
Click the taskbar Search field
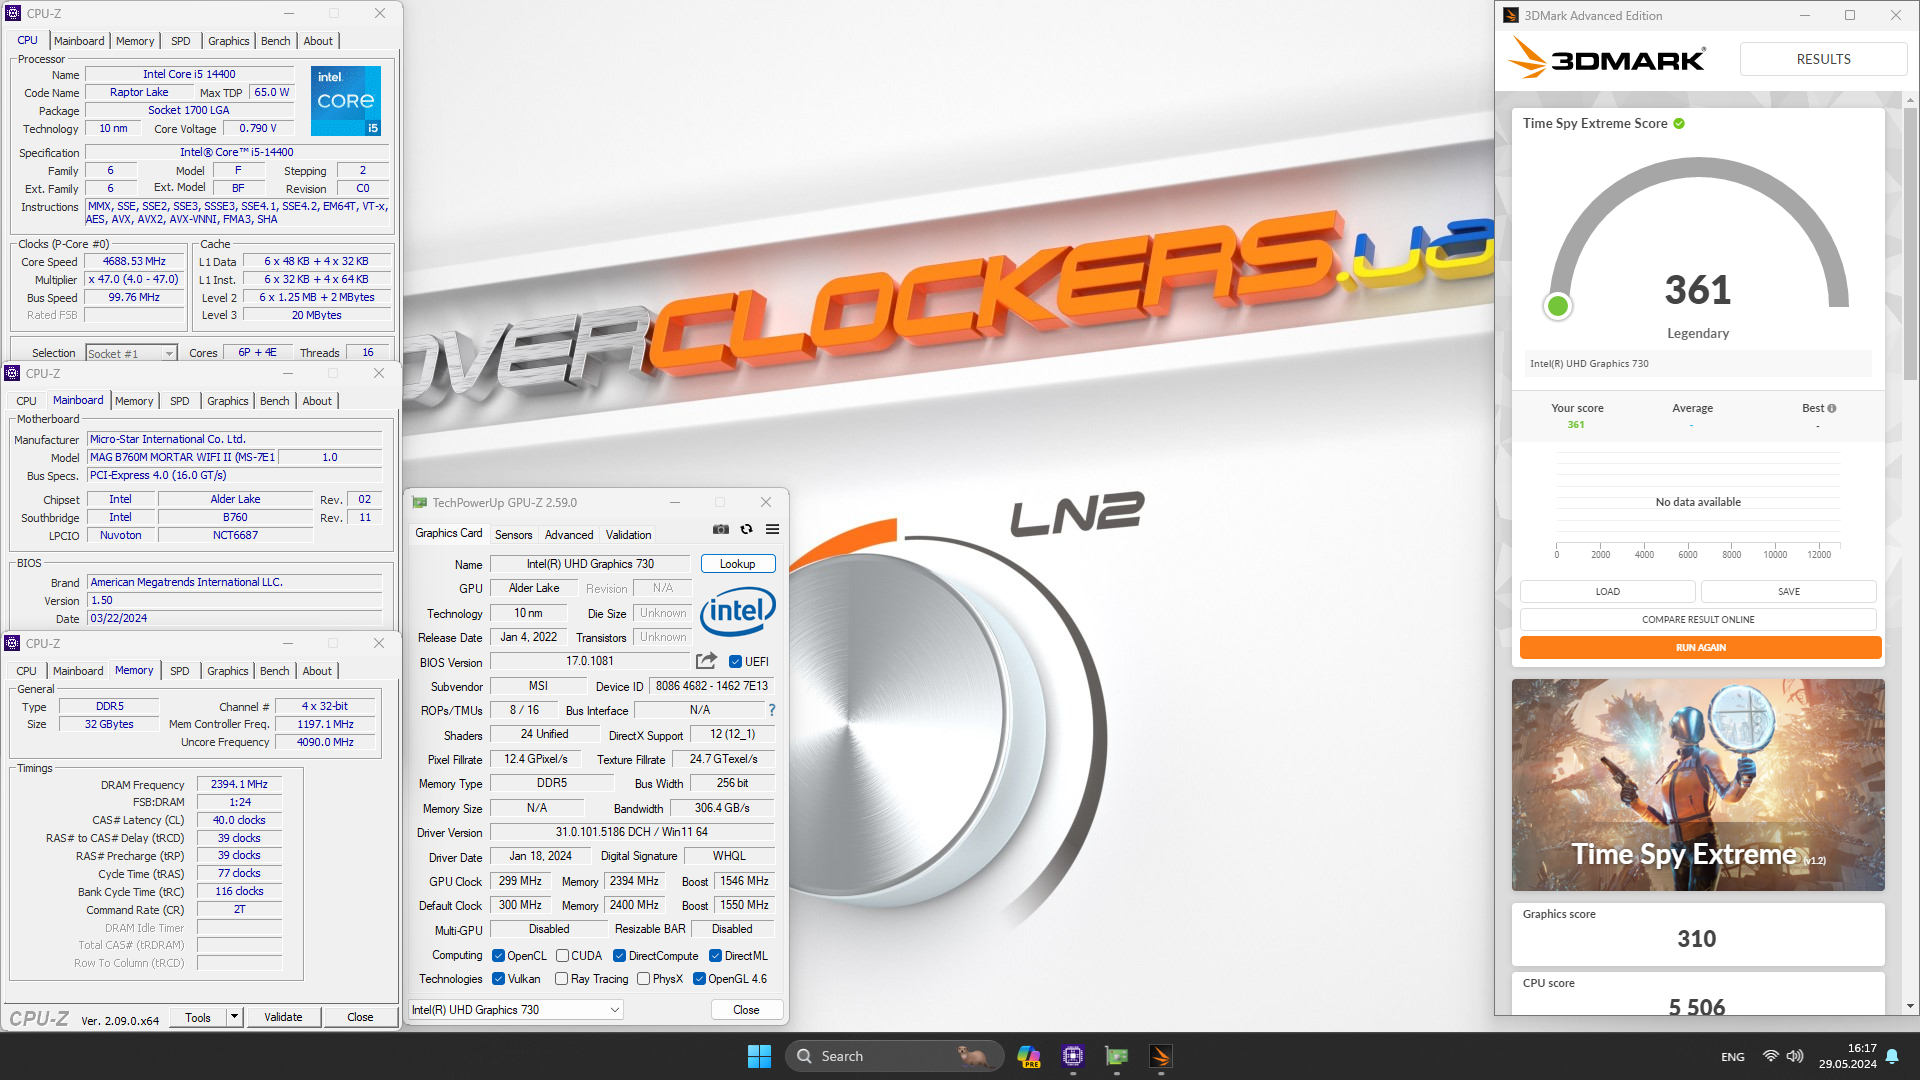click(894, 1056)
